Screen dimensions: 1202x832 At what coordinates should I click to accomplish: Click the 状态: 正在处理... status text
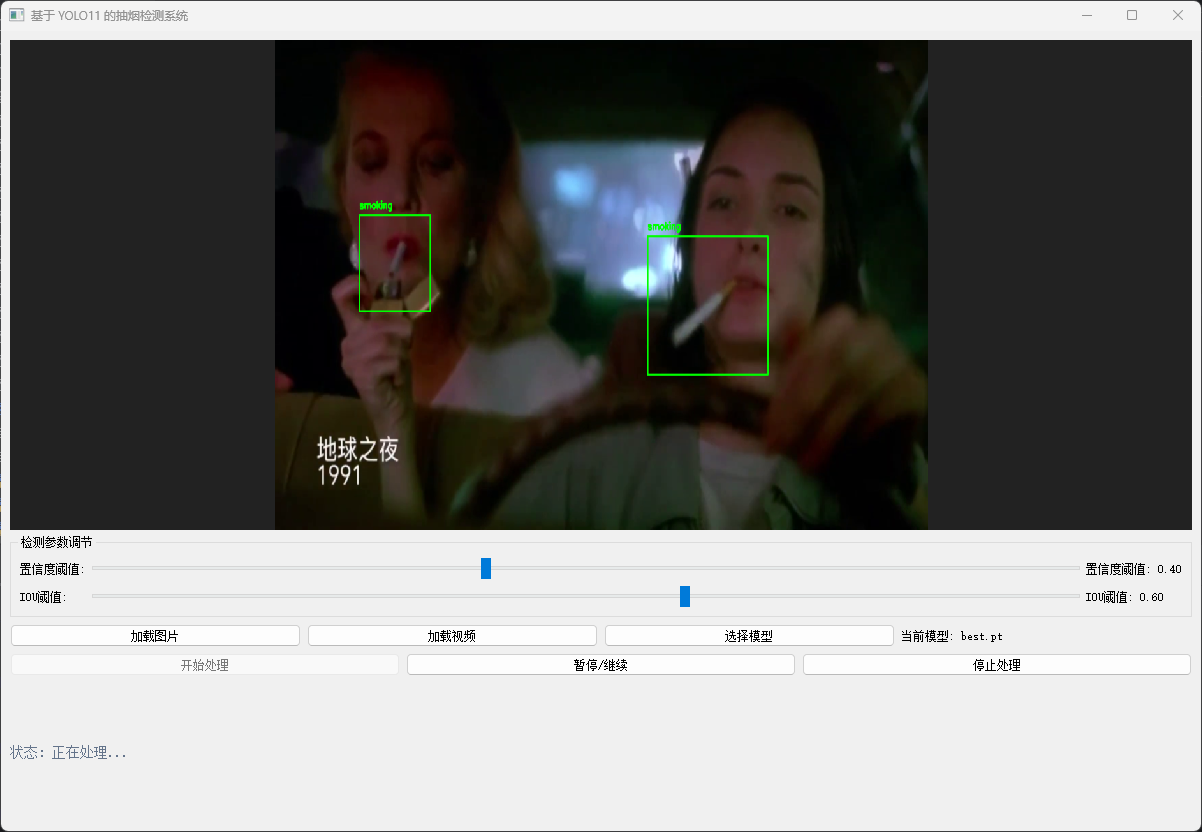click(69, 753)
